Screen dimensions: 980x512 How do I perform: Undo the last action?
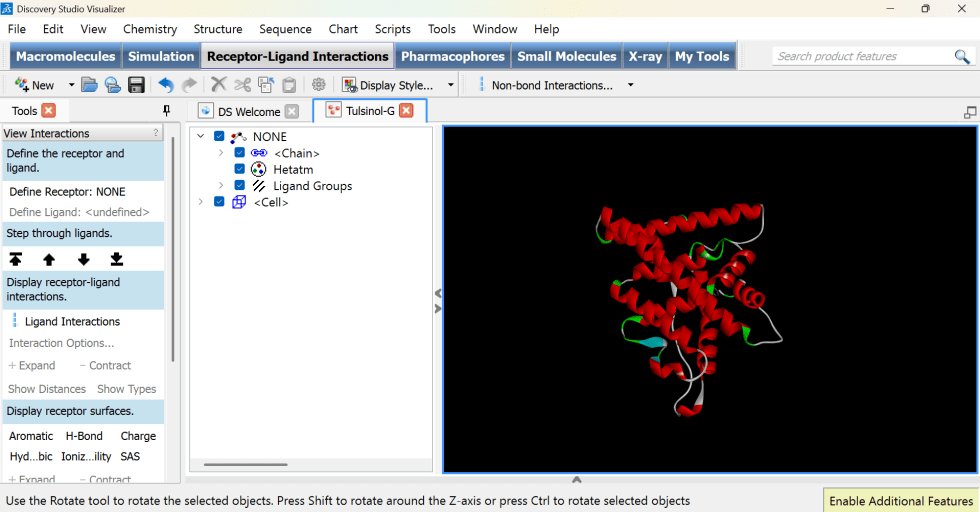click(166, 85)
